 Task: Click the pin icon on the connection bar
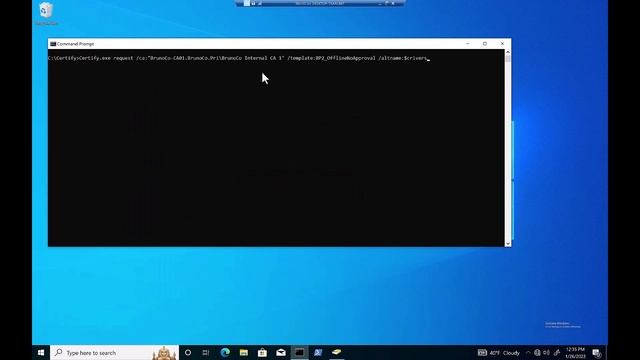click(x=247, y=3)
